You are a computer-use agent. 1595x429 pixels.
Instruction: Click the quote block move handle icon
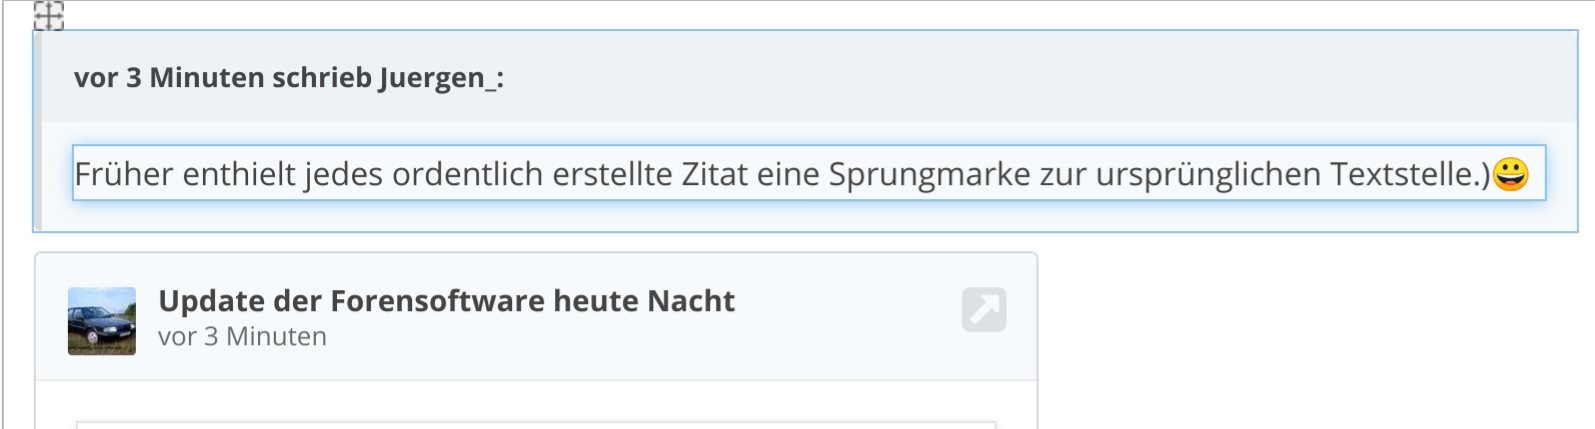(x=48, y=15)
